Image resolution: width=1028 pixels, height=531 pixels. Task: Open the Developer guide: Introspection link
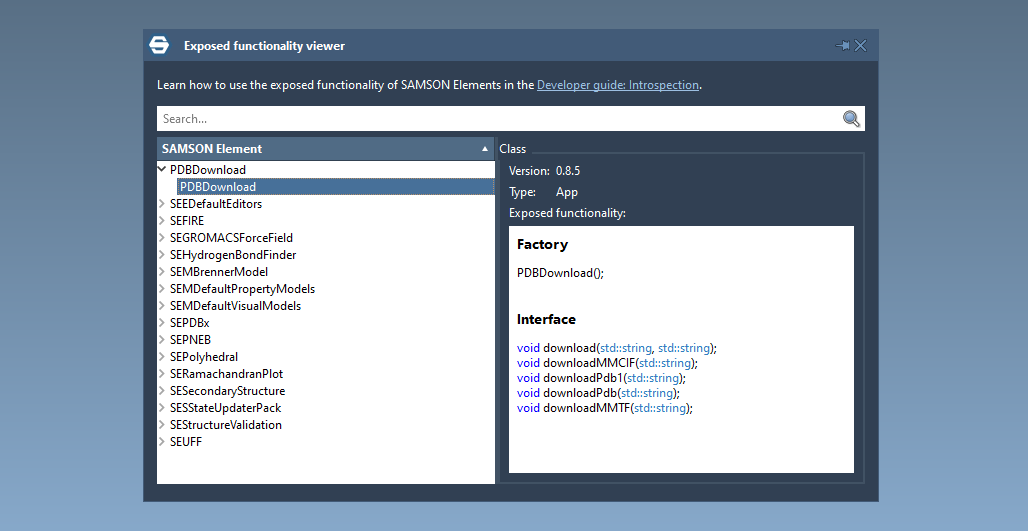click(617, 85)
